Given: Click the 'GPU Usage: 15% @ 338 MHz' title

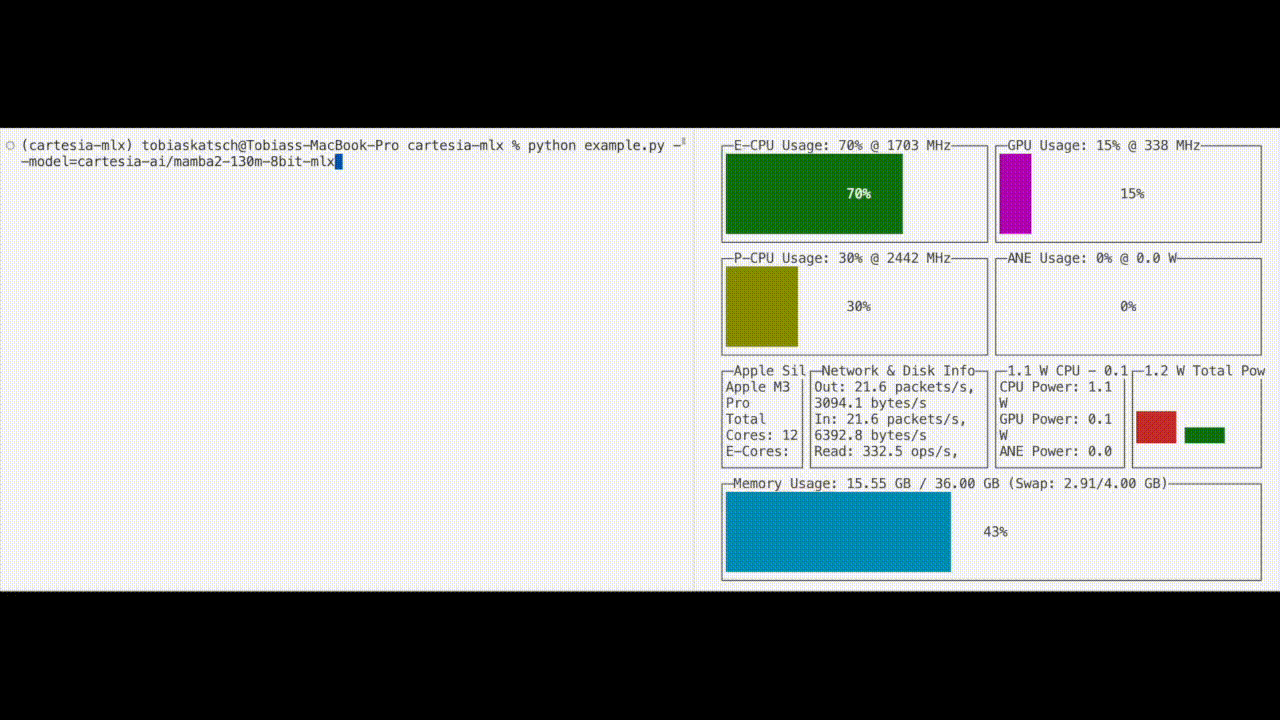Looking at the screenshot, I should coord(1104,145).
